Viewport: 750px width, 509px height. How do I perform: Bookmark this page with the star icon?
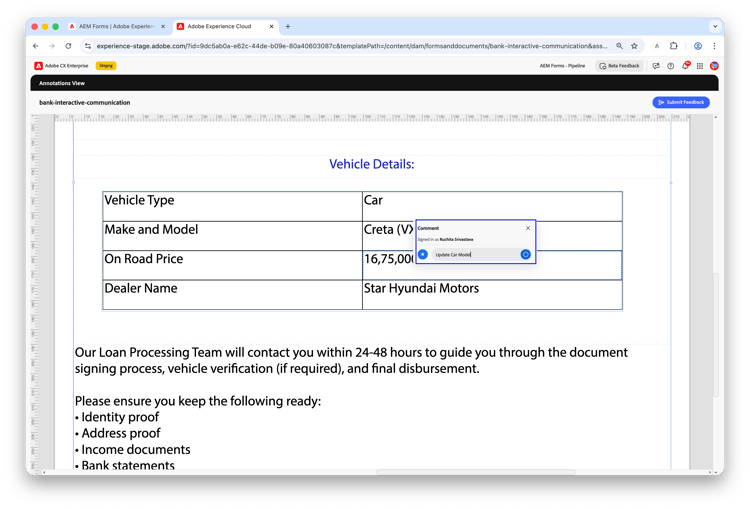coord(634,46)
